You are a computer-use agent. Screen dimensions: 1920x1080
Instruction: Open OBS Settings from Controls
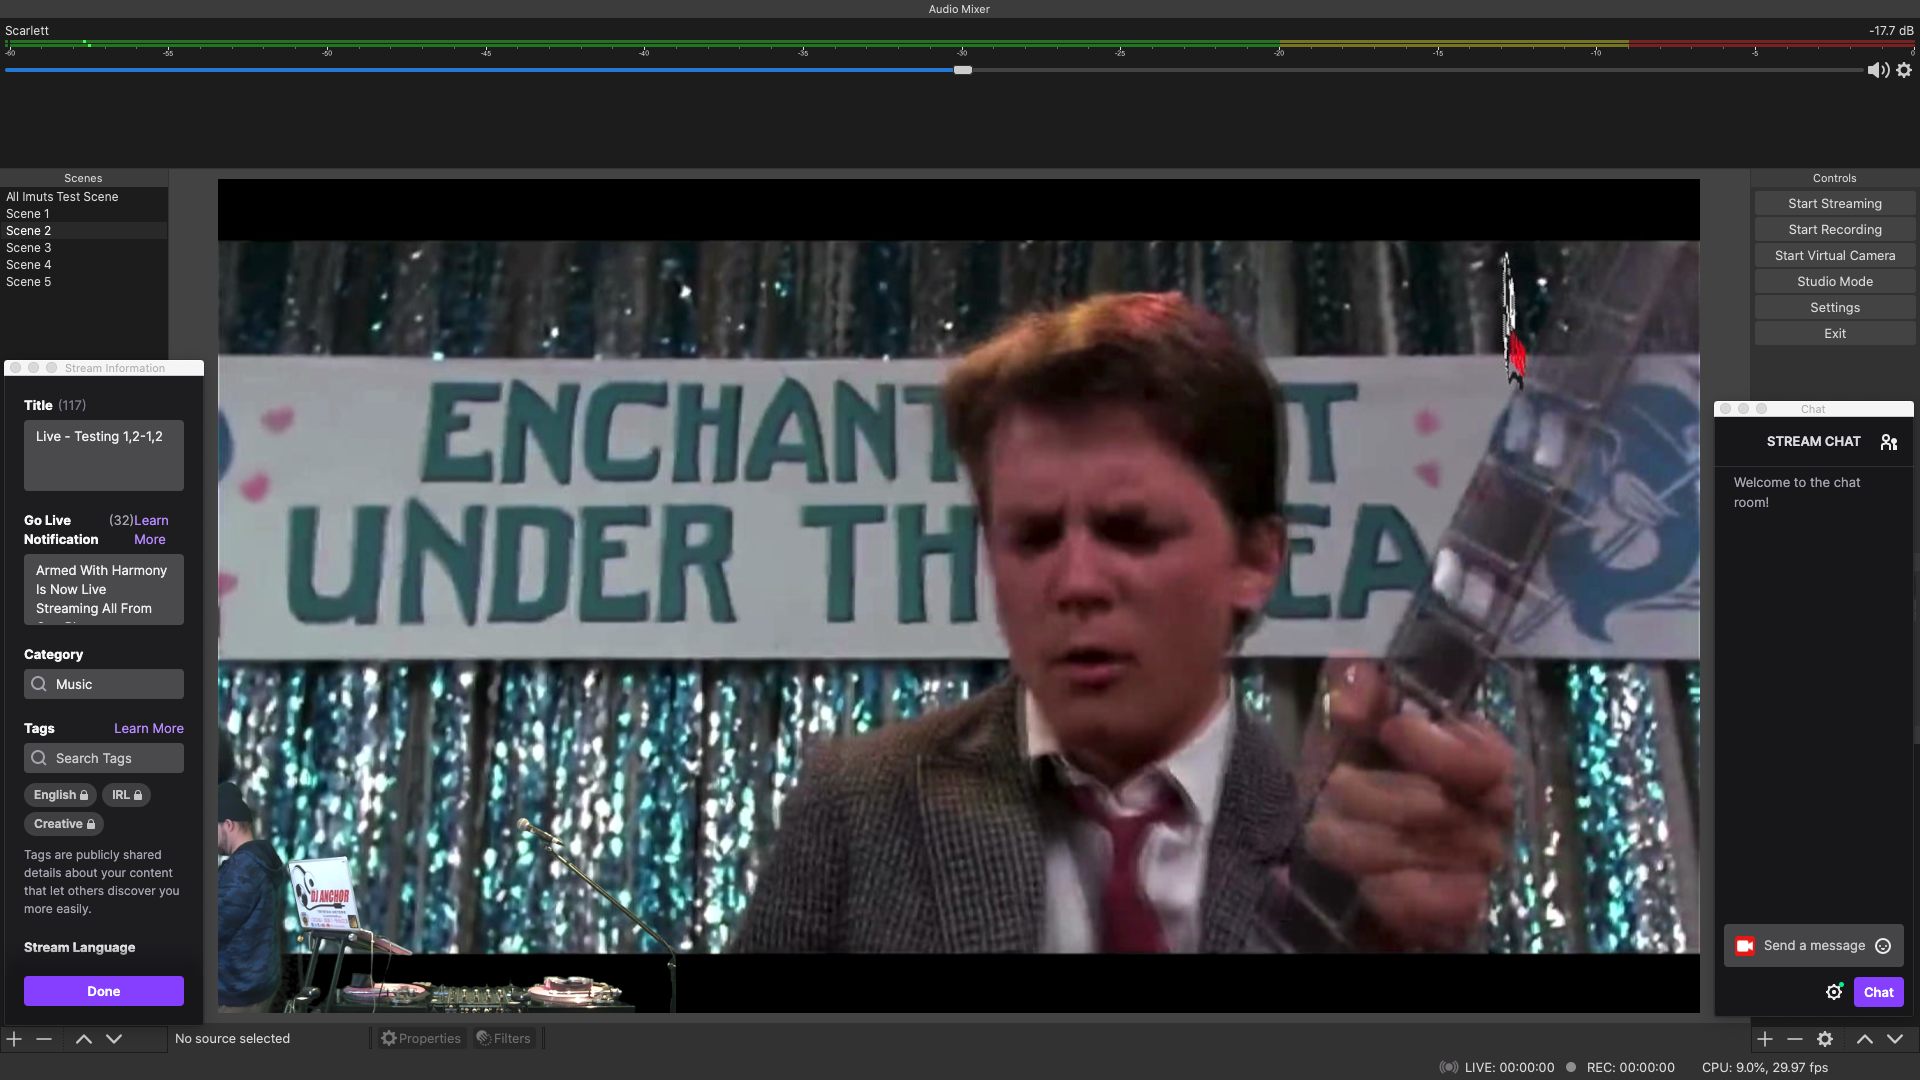click(1835, 307)
